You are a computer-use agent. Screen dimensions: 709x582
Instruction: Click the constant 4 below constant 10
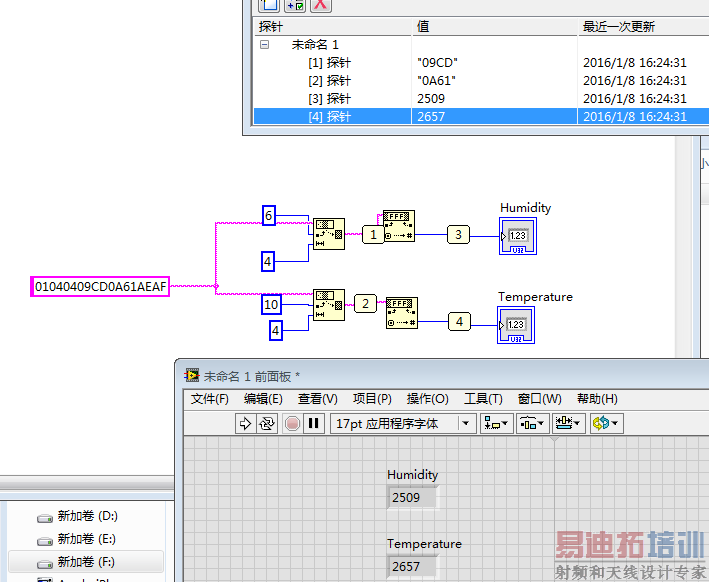276,331
